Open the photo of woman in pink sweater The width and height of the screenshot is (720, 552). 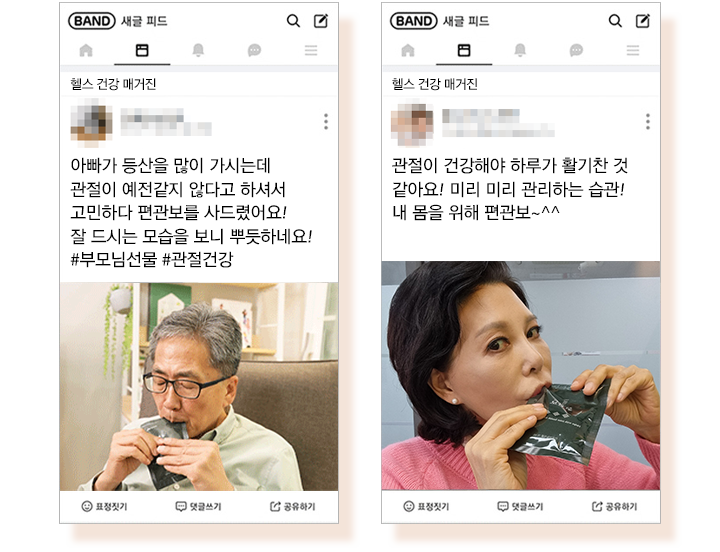point(521,376)
